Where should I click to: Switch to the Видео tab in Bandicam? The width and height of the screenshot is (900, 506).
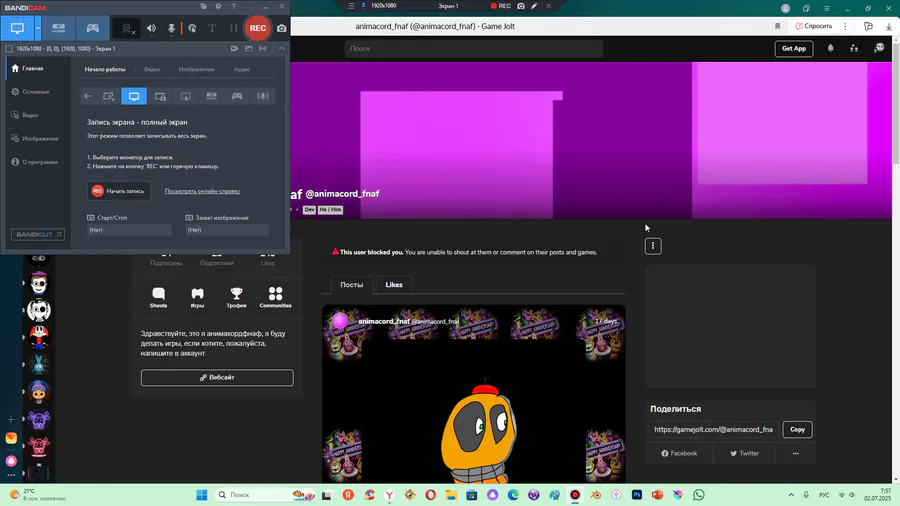pyautogui.click(x=152, y=69)
